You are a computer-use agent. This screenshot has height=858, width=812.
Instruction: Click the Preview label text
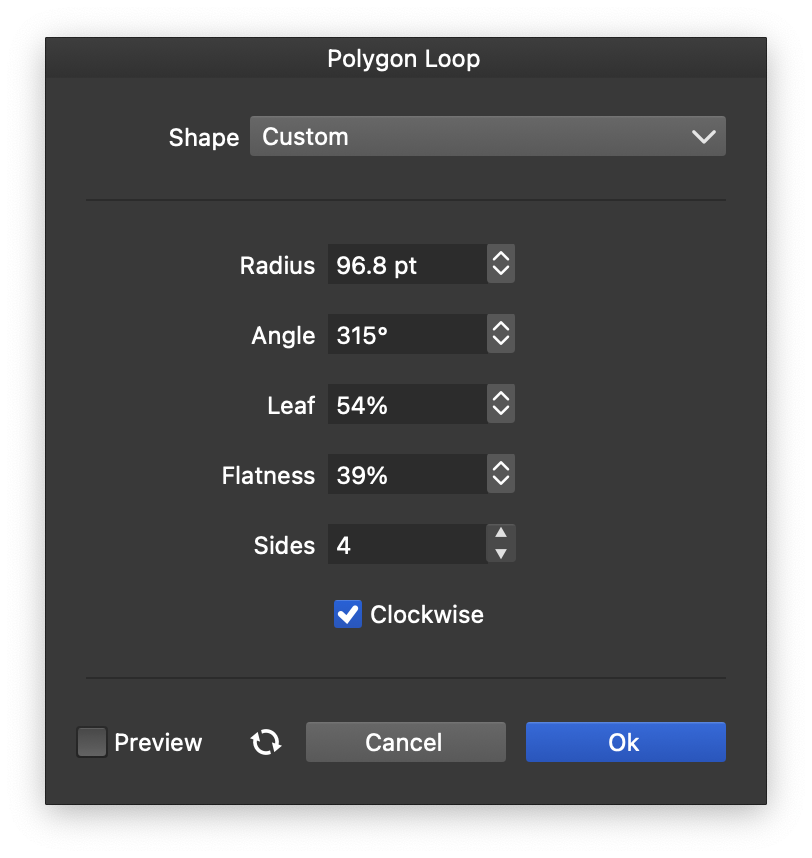tap(158, 742)
